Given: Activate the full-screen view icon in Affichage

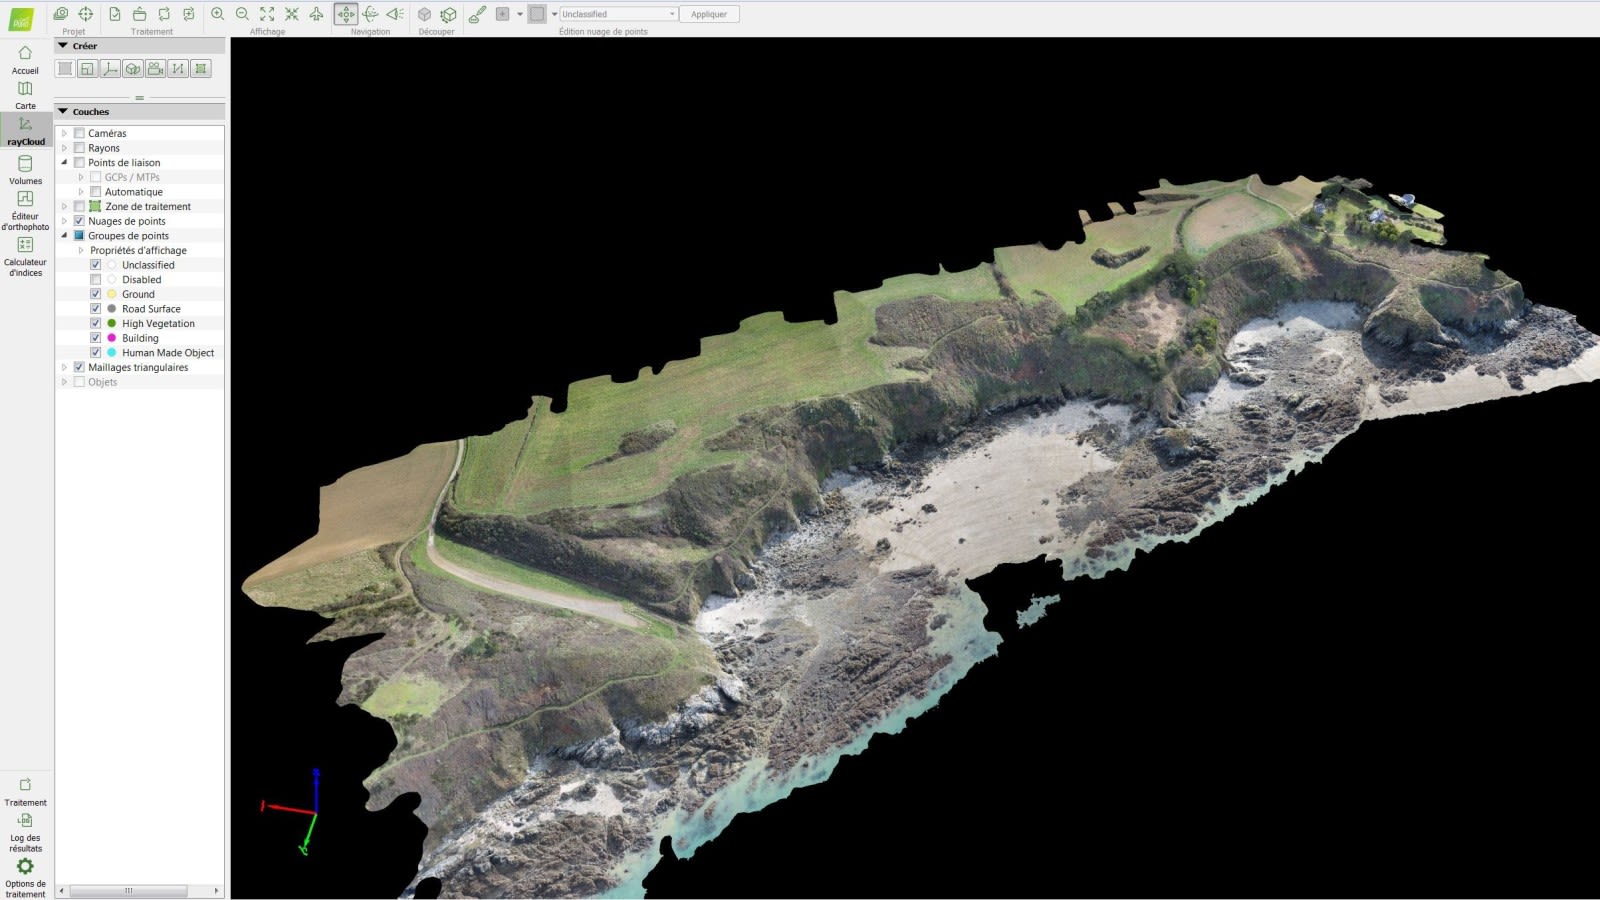Looking at the screenshot, I should point(267,14).
